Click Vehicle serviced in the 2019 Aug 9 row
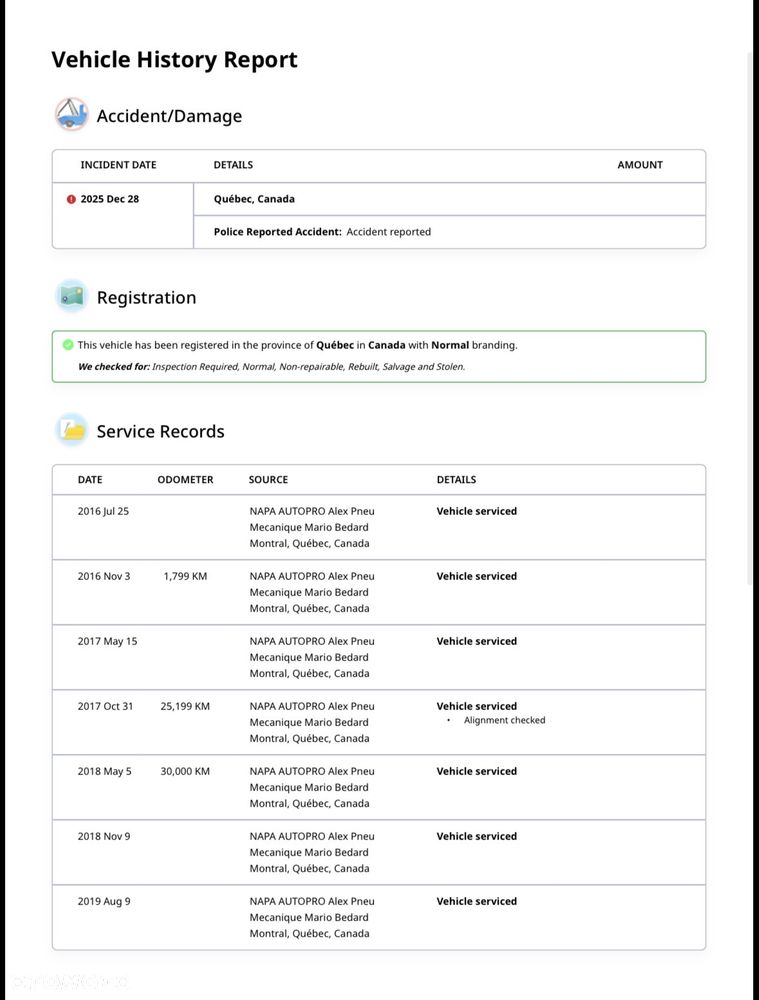The image size is (759, 1000). coord(476,901)
